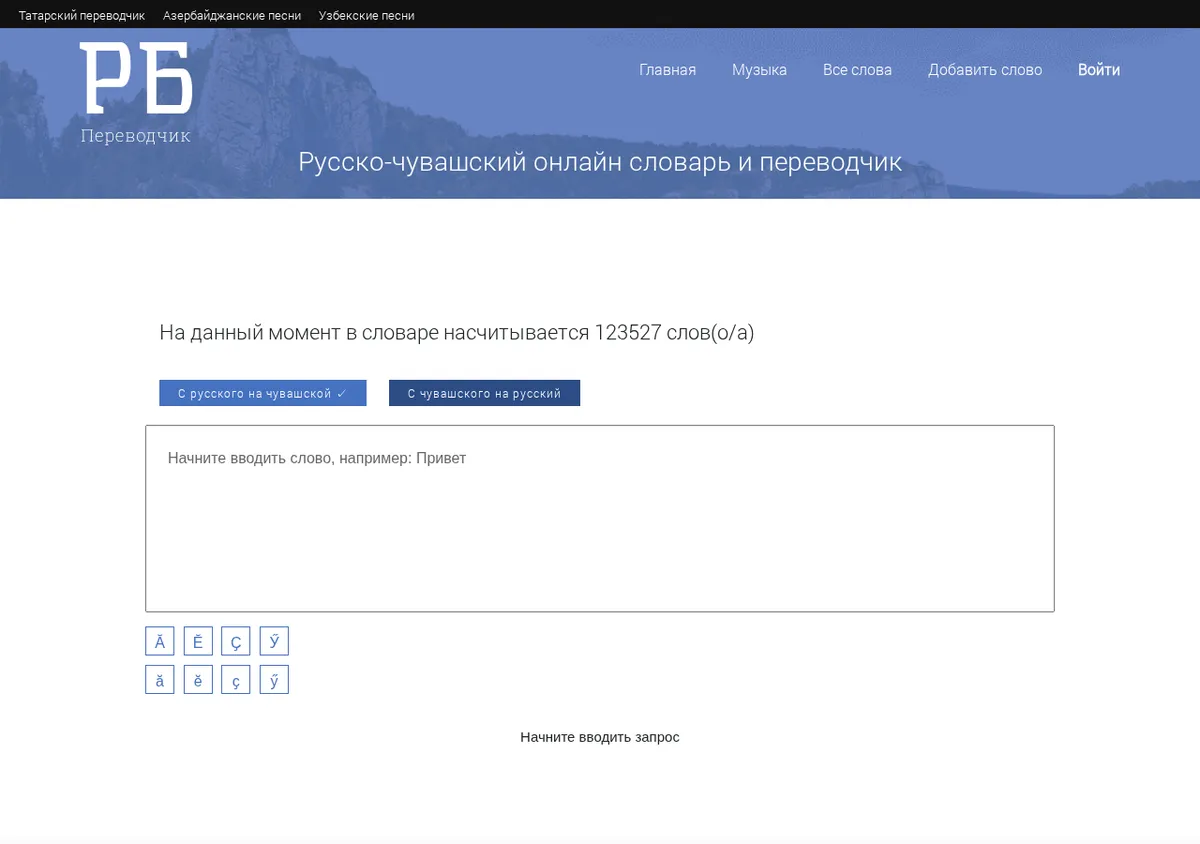1200x844 pixels.
Task: Insert uppercase Ӳ character button
Action: 274,642
